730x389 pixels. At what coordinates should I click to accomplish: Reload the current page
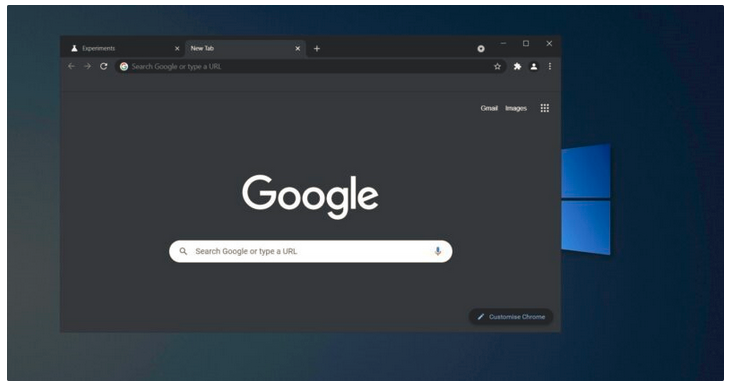tap(103, 67)
